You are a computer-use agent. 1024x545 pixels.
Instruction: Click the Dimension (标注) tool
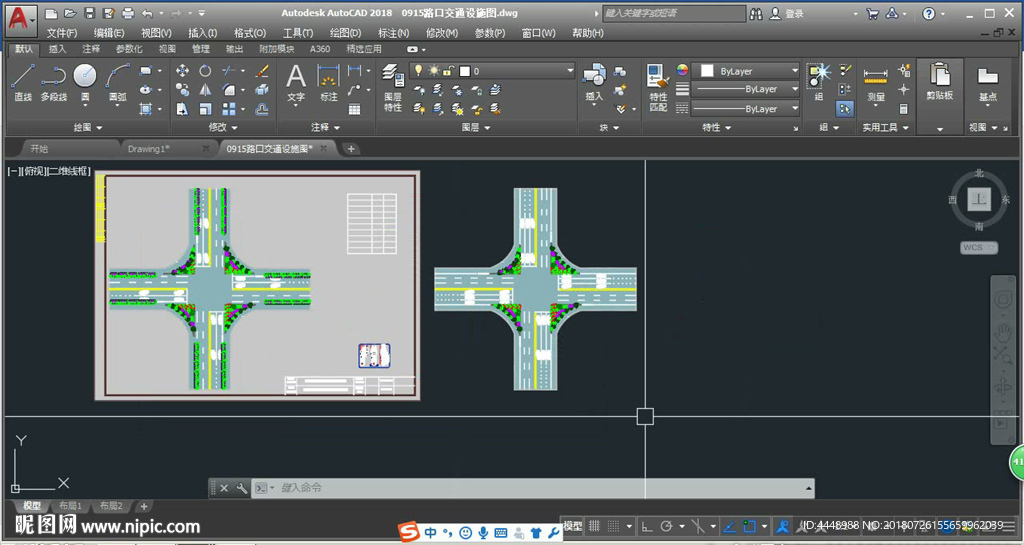point(328,83)
